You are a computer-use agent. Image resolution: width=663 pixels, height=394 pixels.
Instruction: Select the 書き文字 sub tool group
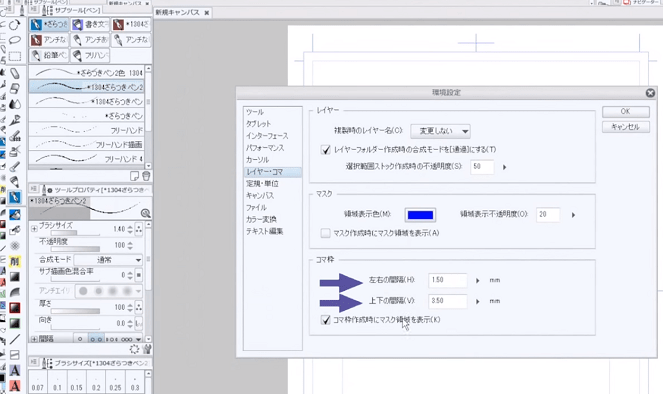tap(90, 25)
